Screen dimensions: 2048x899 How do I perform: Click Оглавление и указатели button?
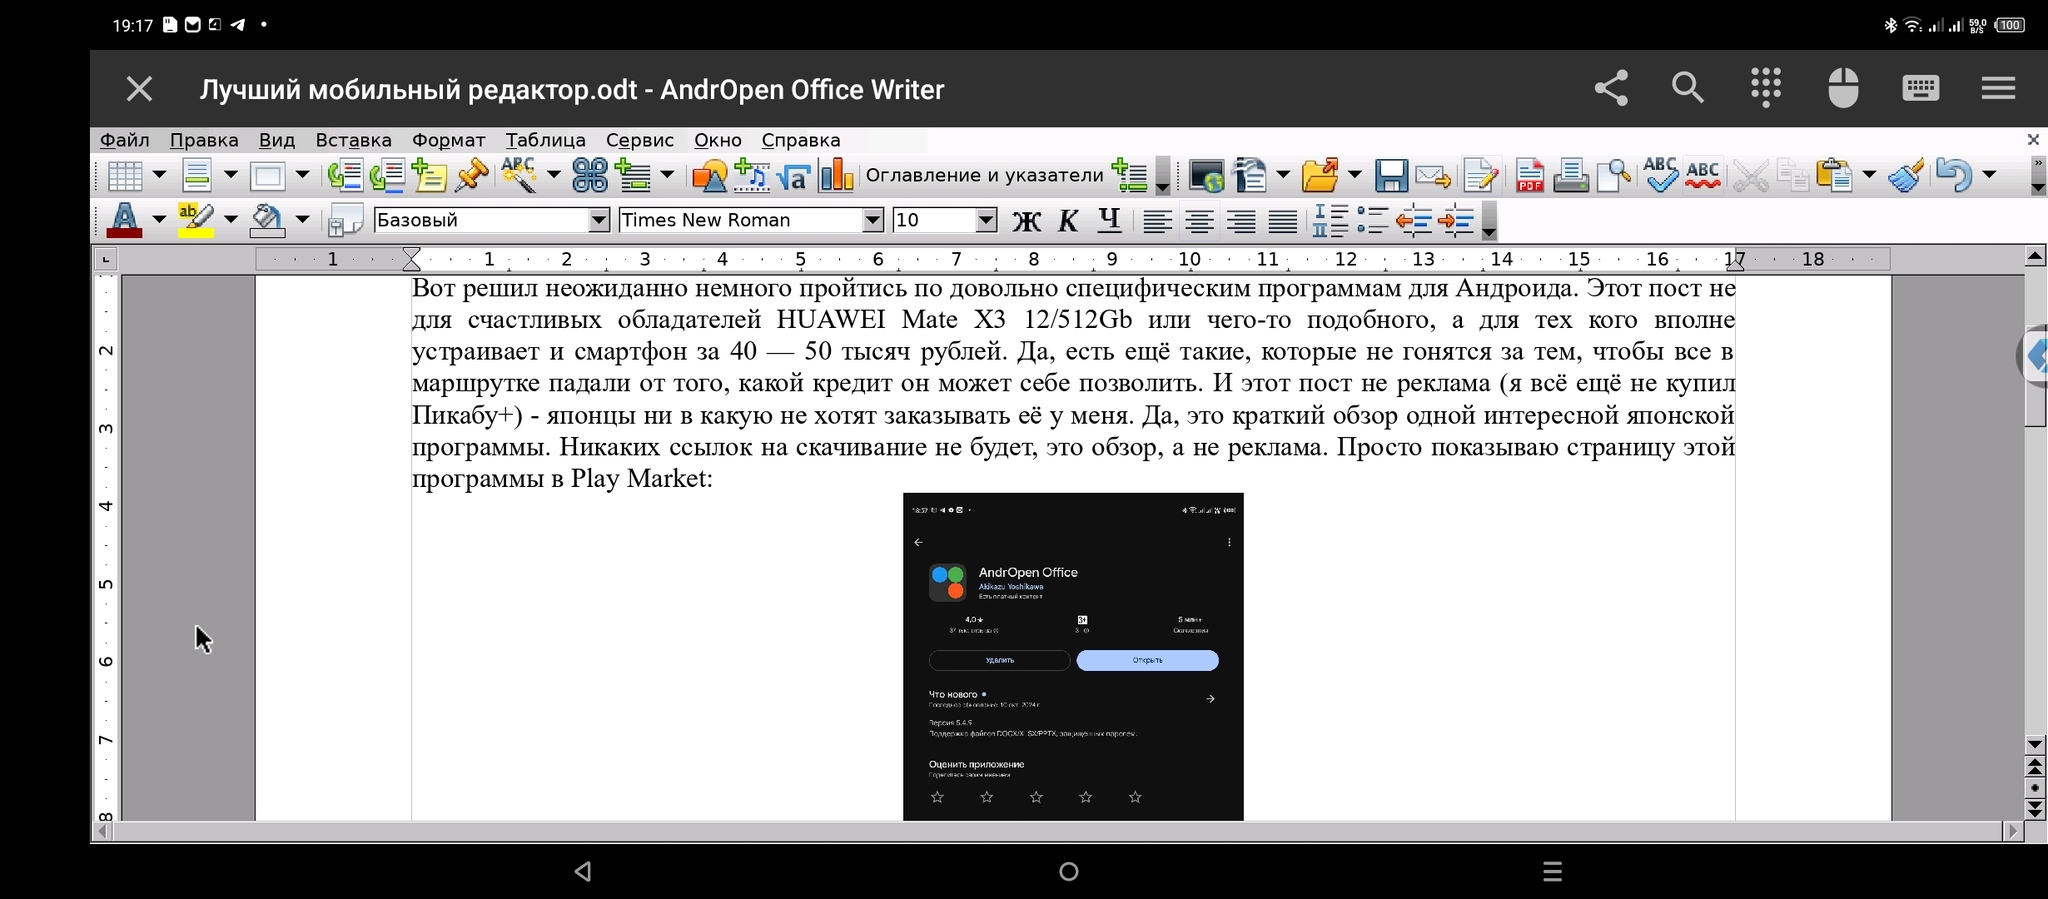coord(984,176)
